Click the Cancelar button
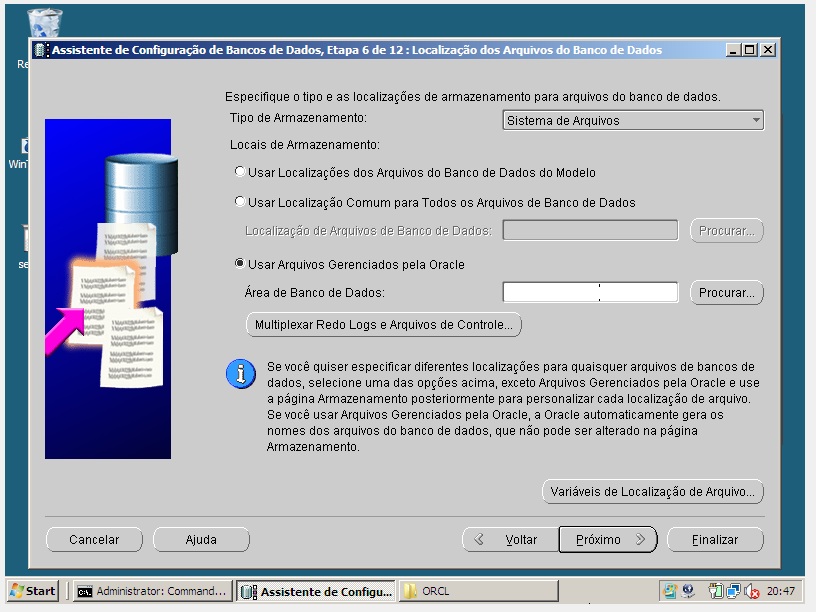This screenshot has height=612, width=816. click(94, 540)
